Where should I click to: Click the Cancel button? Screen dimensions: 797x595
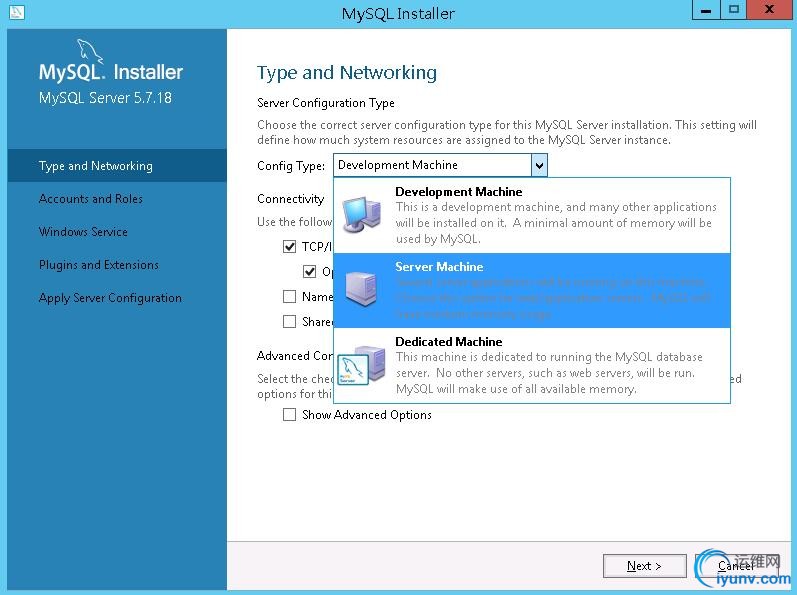point(735,566)
